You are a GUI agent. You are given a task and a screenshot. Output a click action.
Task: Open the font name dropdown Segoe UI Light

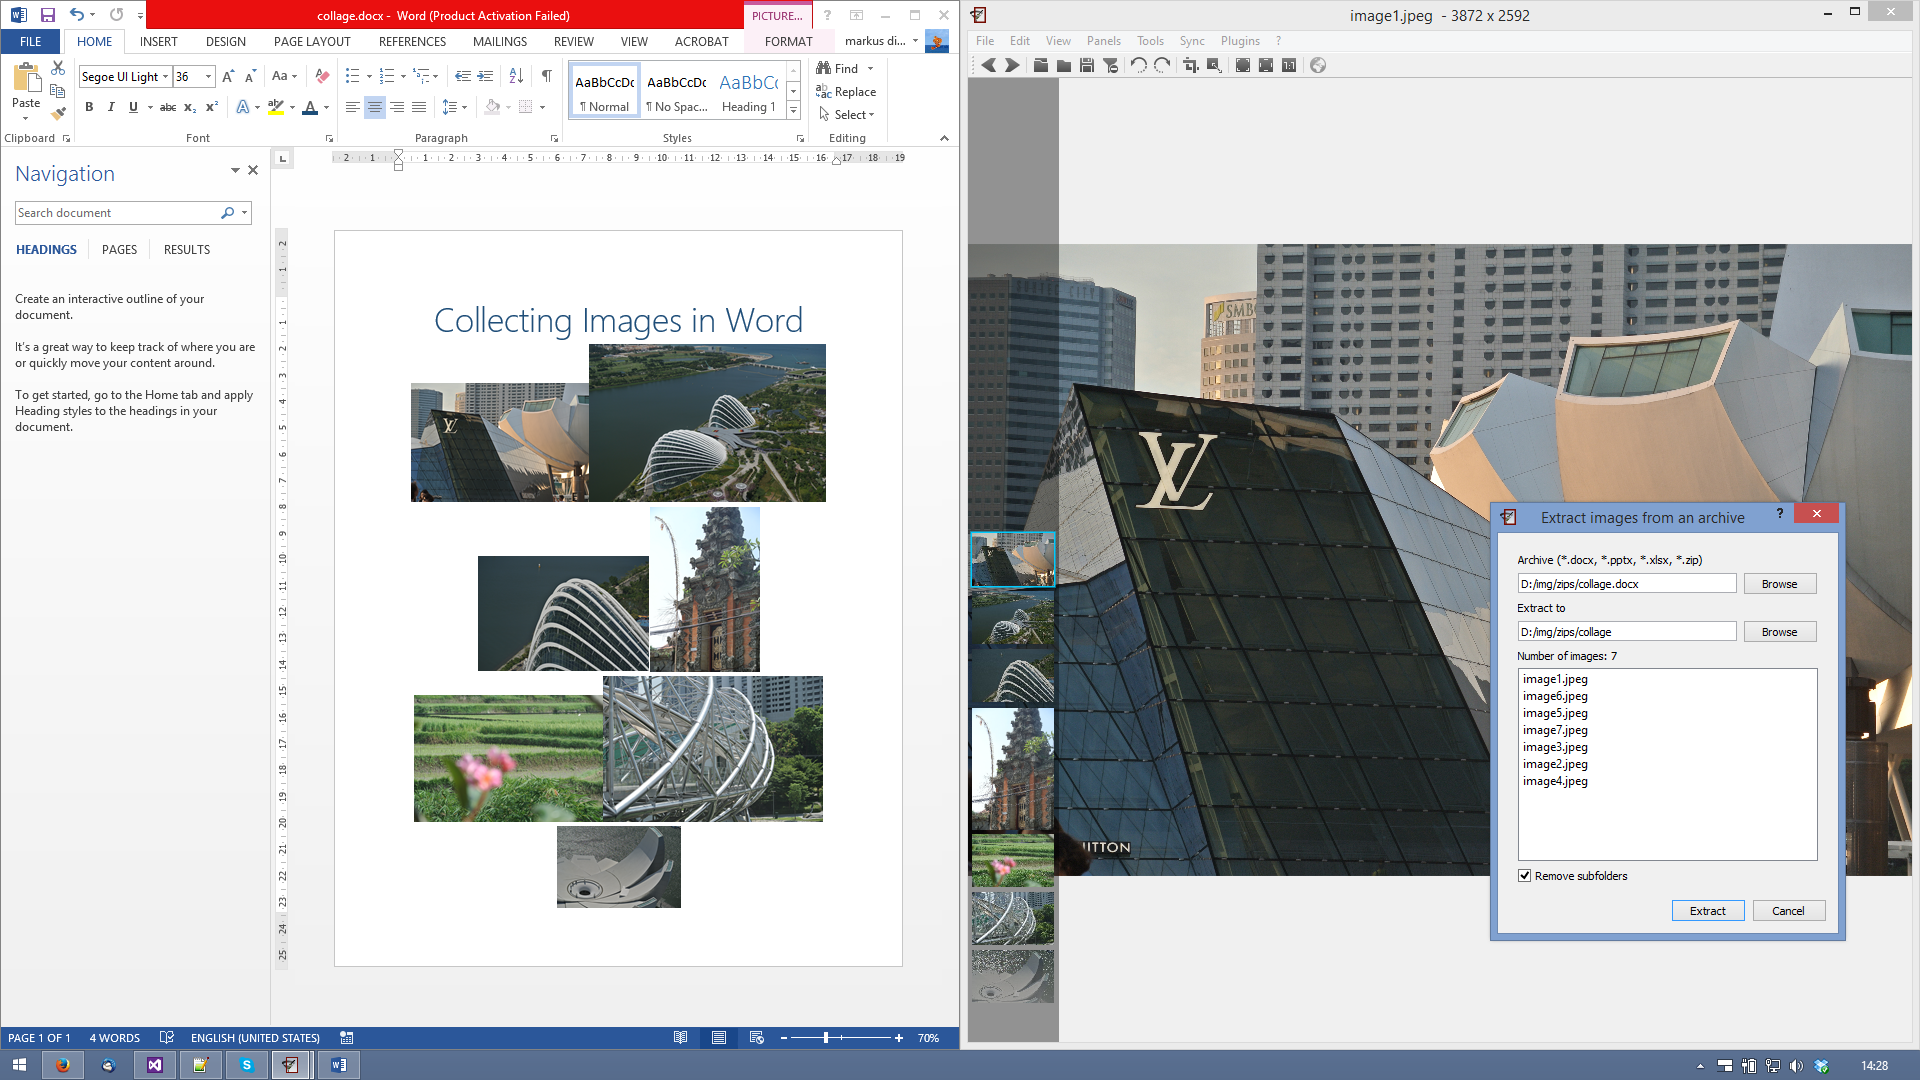coord(165,77)
